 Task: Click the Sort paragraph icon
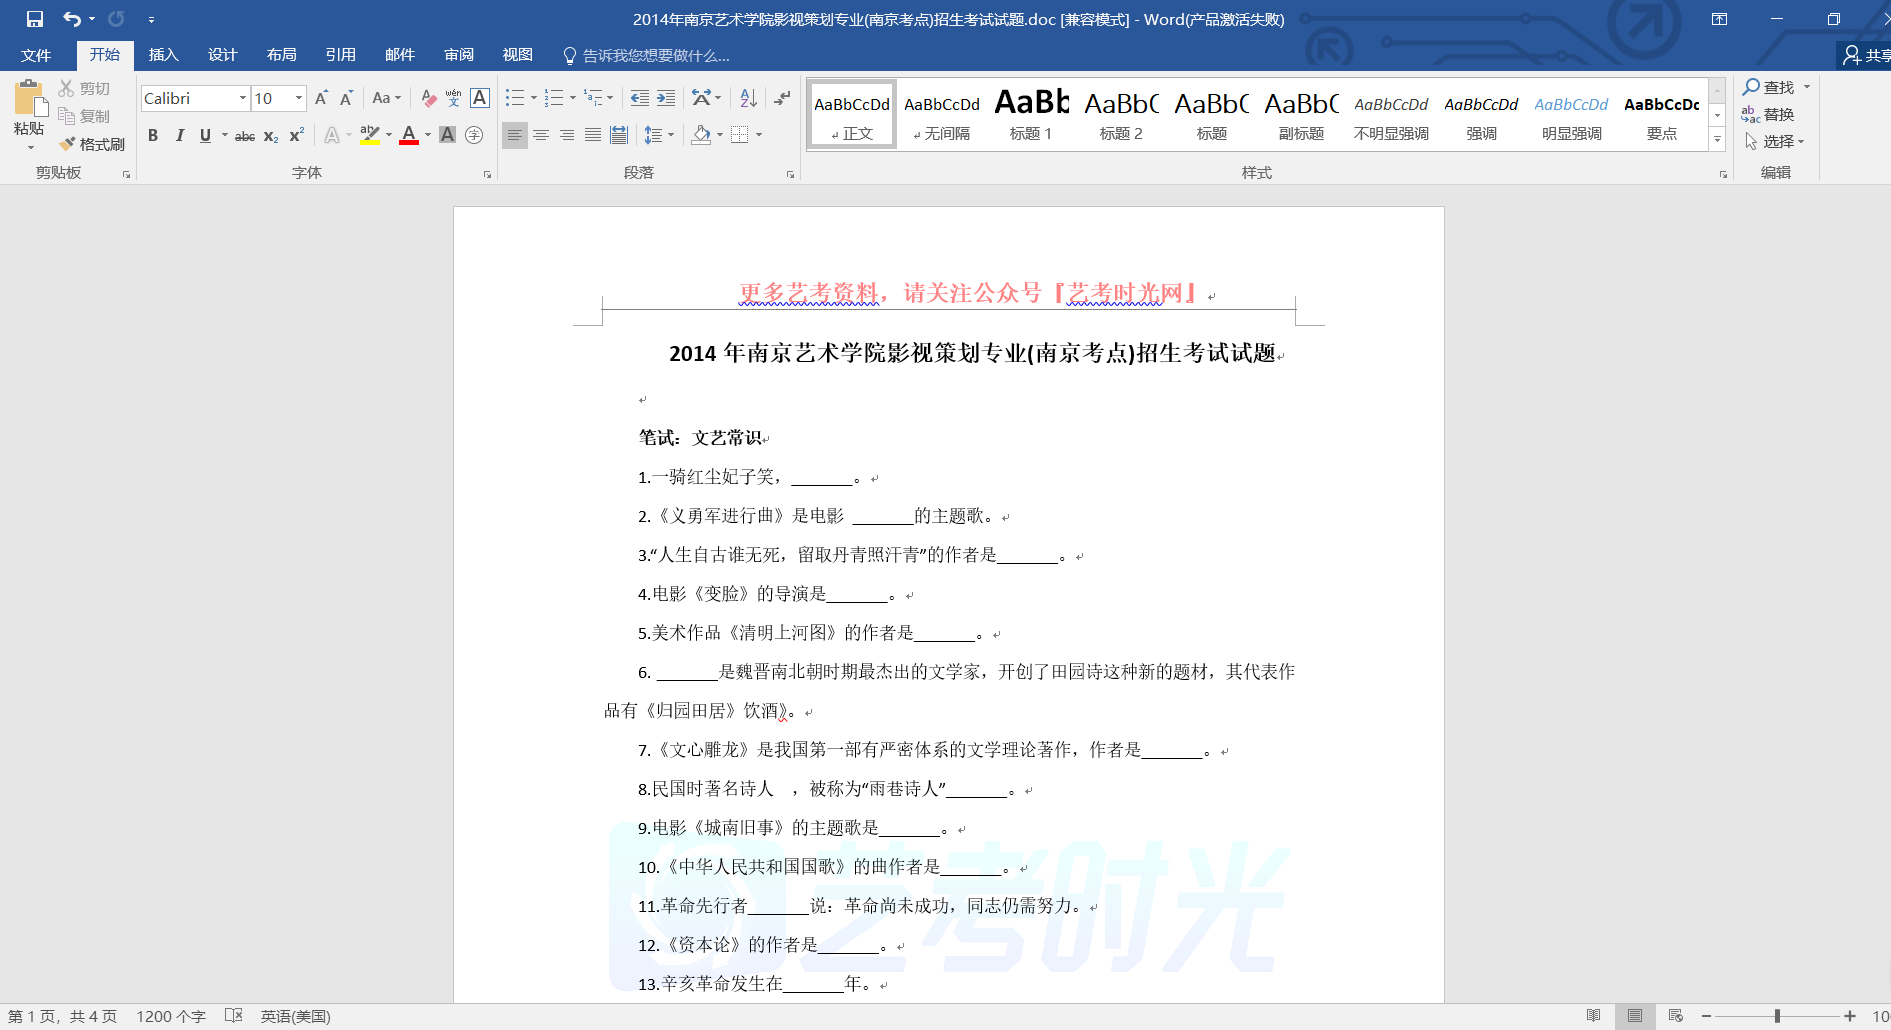click(748, 98)
